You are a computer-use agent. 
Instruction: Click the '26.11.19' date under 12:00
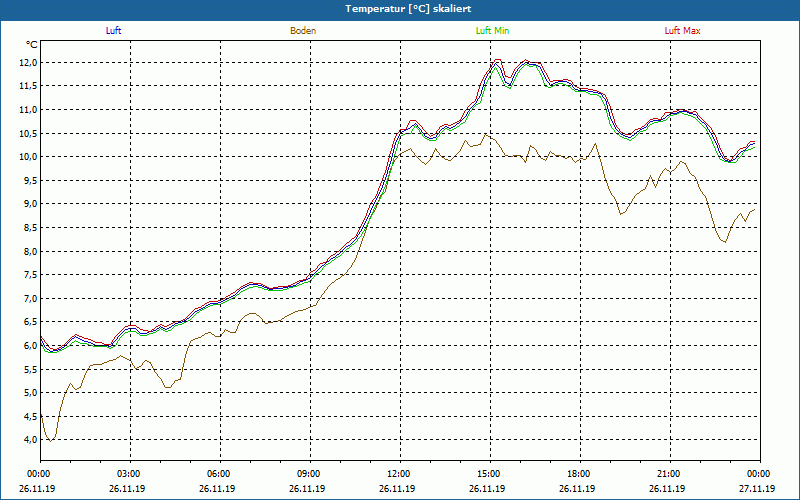pyautogui.click(x=397, y=489)
